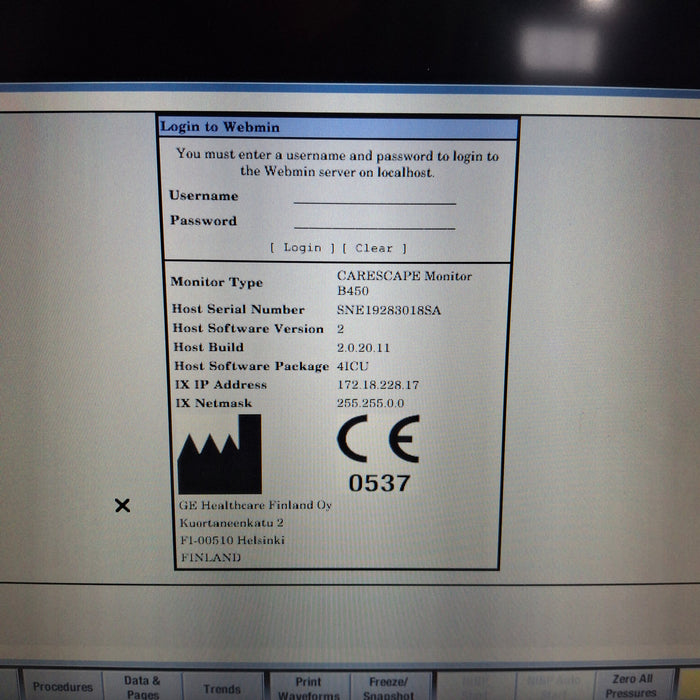
Task: Click the Login to Webmin title bar
Action: tap(338, 128)
